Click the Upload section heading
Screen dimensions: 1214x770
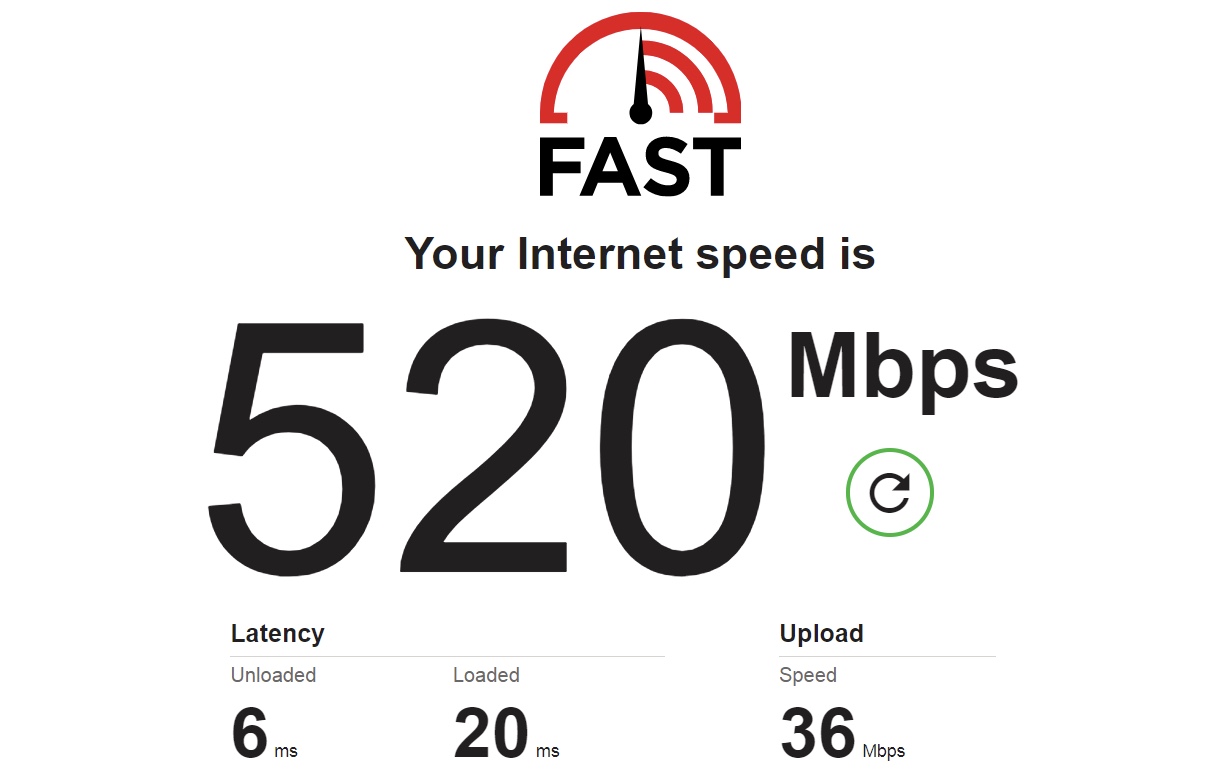821,634
